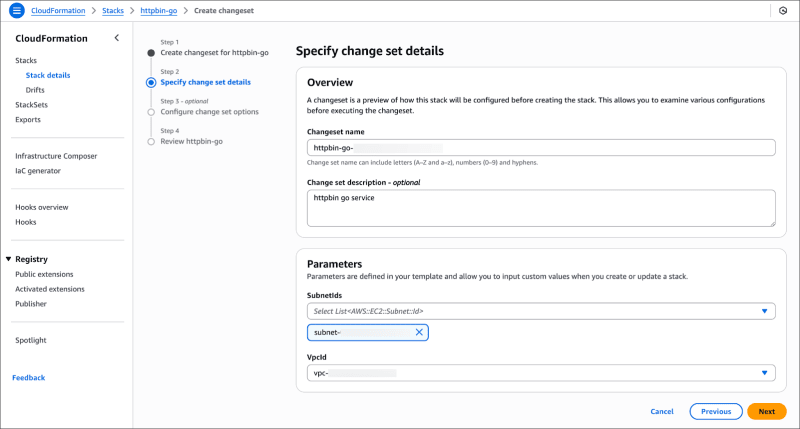Open Infrastructure Composer in sidebar

point(56,156)
